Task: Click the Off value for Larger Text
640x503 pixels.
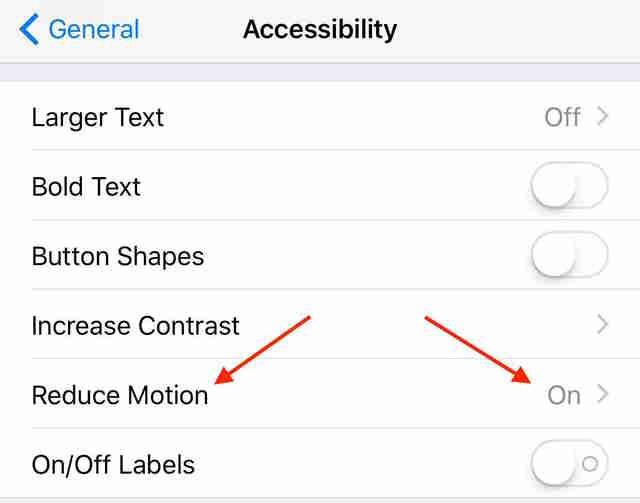Action: tap(562, 117)
